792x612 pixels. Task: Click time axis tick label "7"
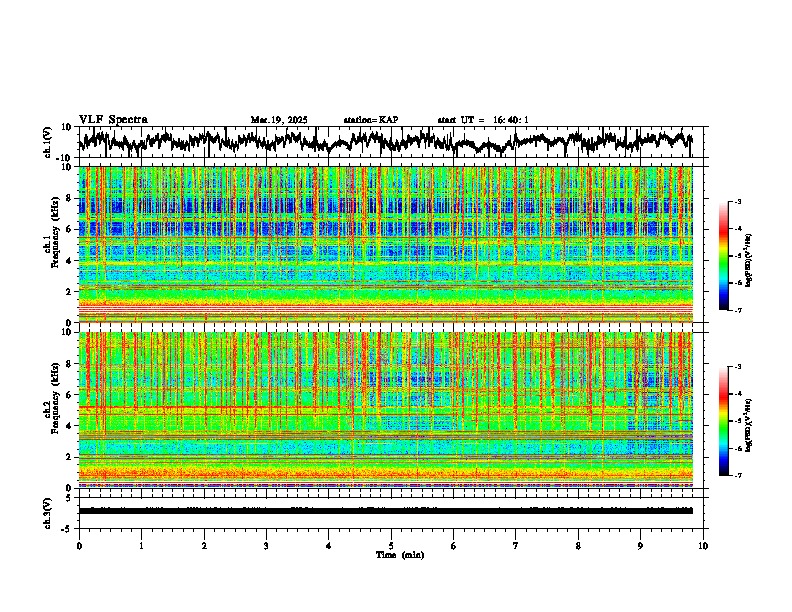coord(516,546)
